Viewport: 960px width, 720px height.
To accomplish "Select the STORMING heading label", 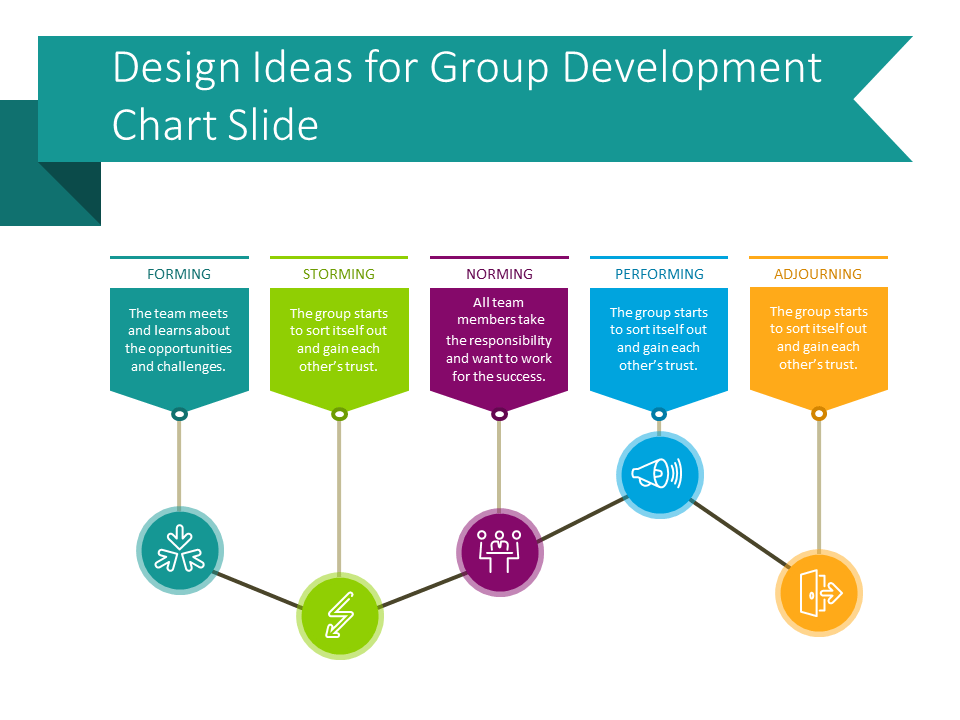I will point(339,274).
